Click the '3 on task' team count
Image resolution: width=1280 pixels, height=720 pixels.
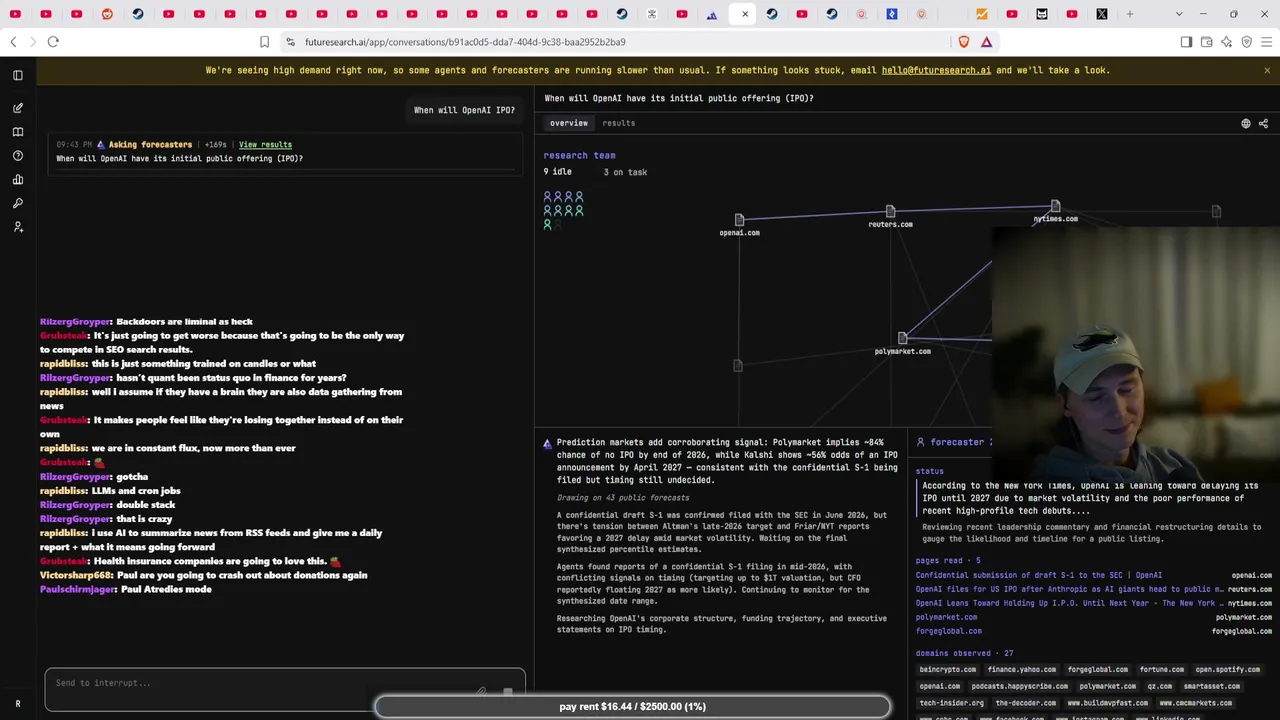[x=625, y=172]
